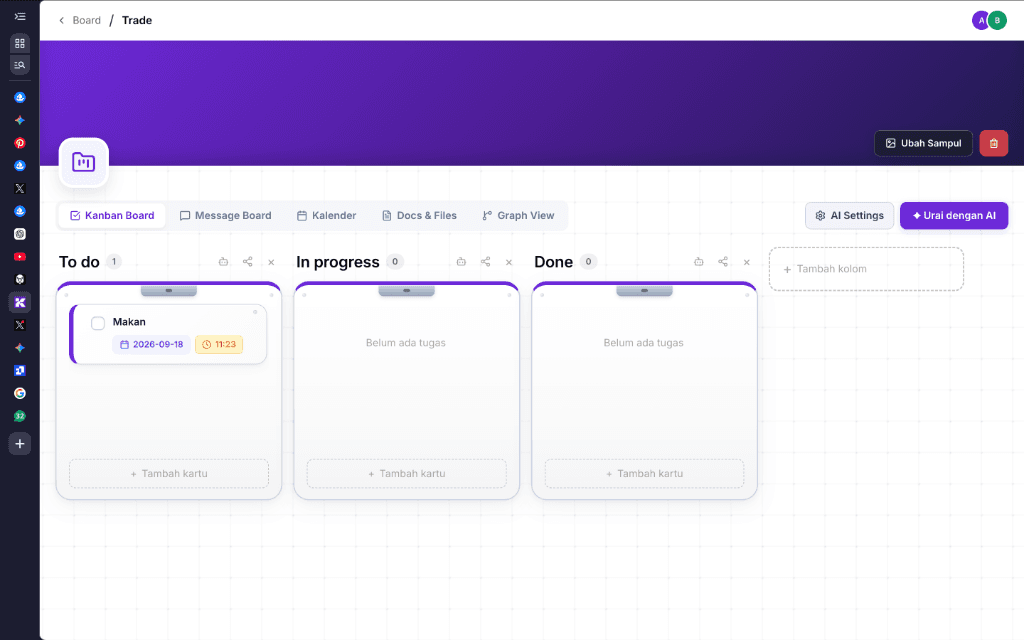The image size is (1024, 640).
Task: Click the Ubah Sampul button
Action: [x=923, y=144]
